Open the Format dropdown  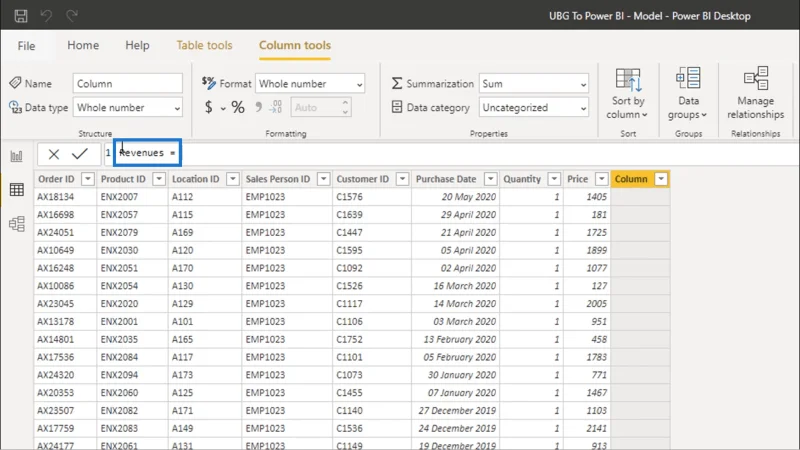(x=310, y=84)
